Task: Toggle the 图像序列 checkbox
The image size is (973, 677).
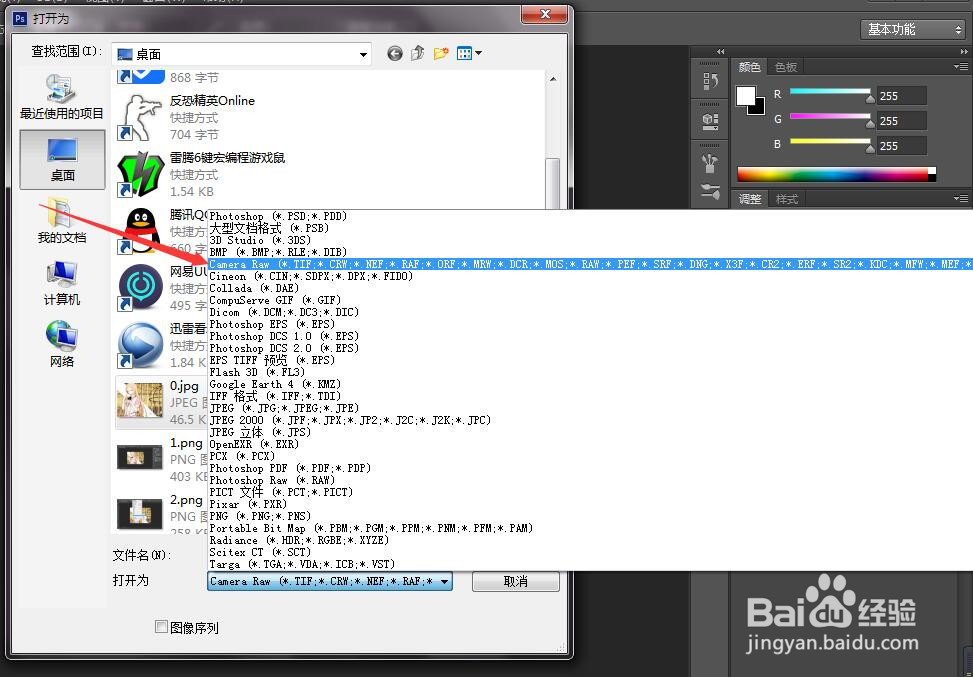Action: pyautogui.click(x=161, y=627)
